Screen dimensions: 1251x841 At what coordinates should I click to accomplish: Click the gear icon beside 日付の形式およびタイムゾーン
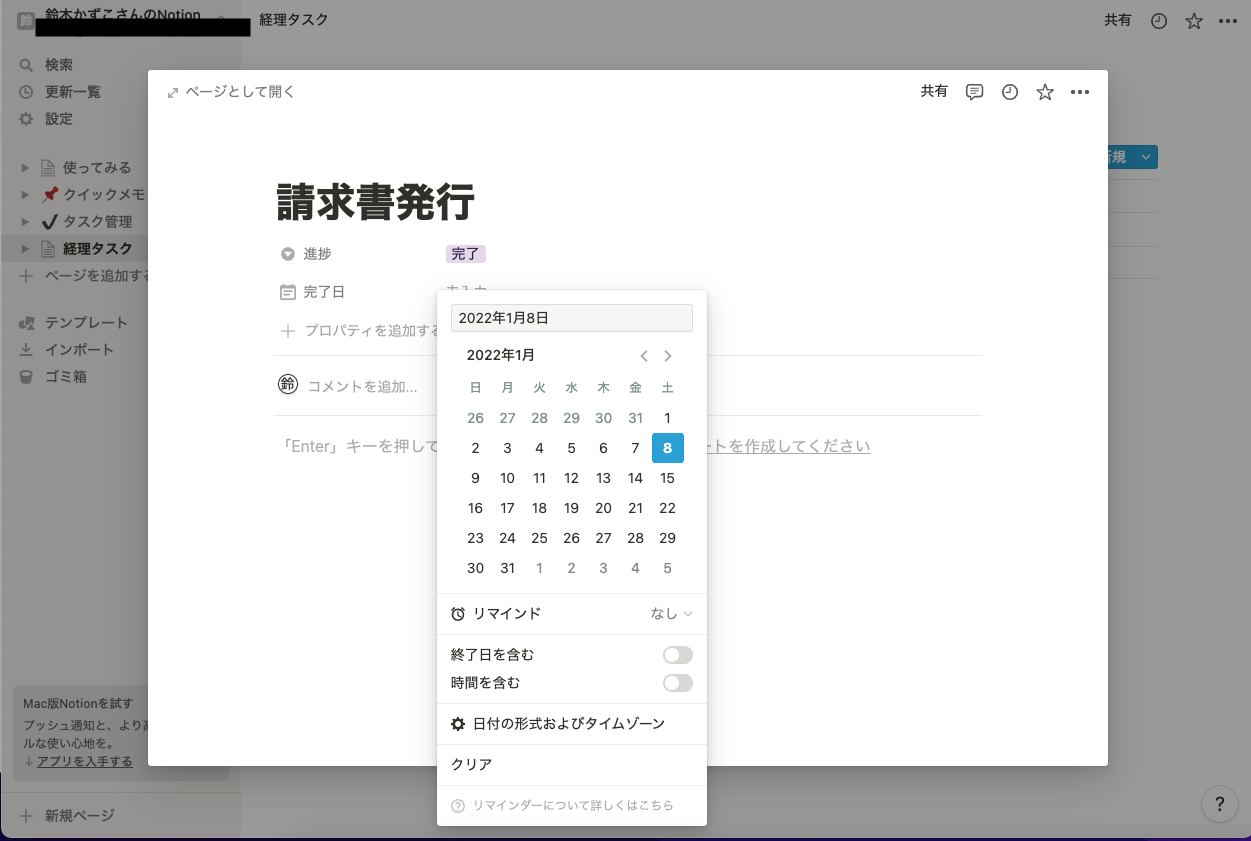click(458, 724)
